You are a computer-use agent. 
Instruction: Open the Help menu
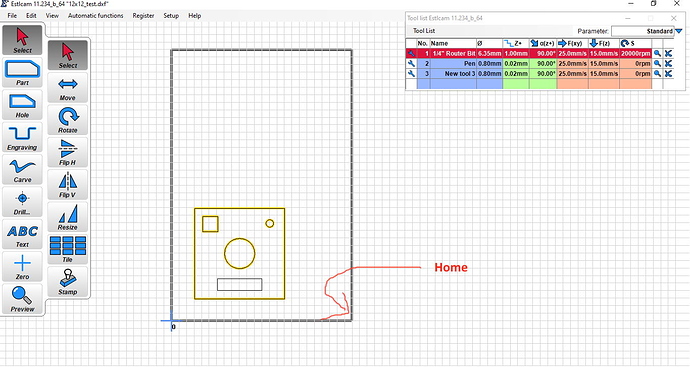click(195, 15)
